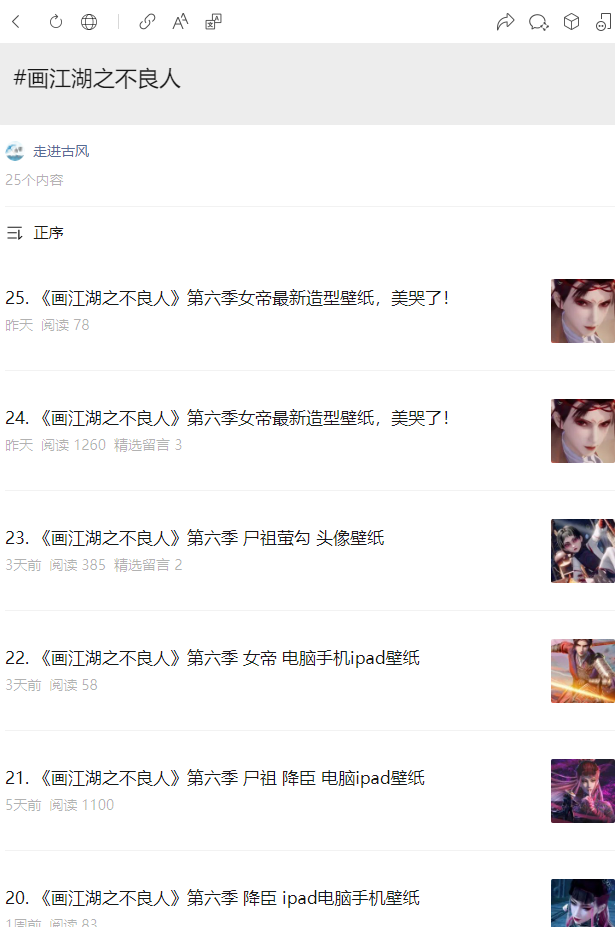Screen dimensions: 615x927
Task: Open the chat bubble icon in the toolbar
Action: [x=539, y=22]
